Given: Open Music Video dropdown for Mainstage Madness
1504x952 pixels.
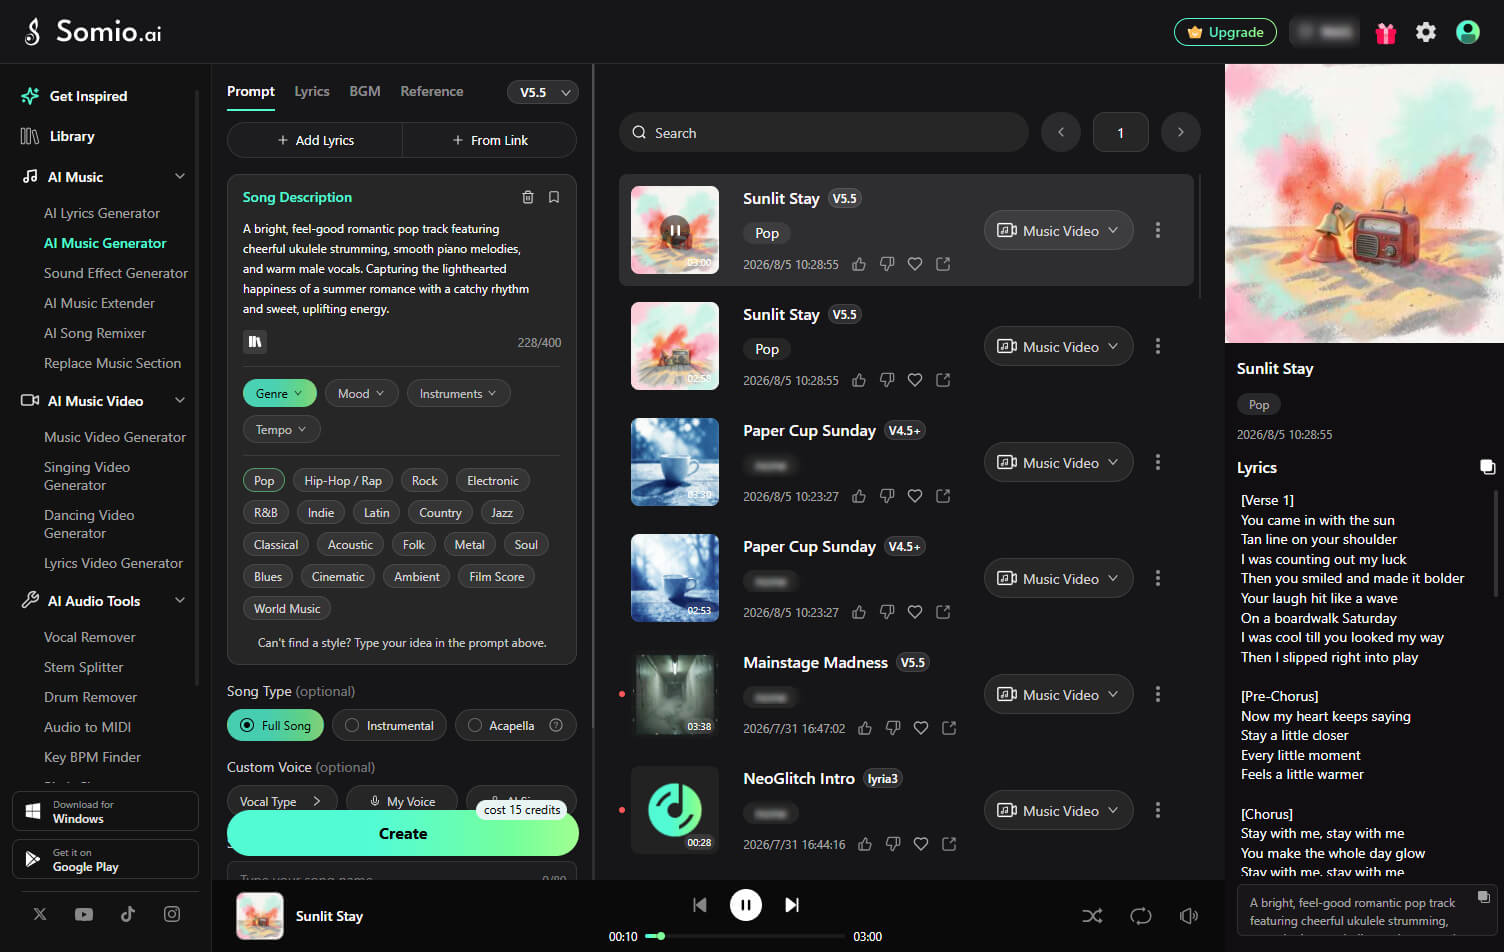Looking at the screenshot, I should point(1059,694).
